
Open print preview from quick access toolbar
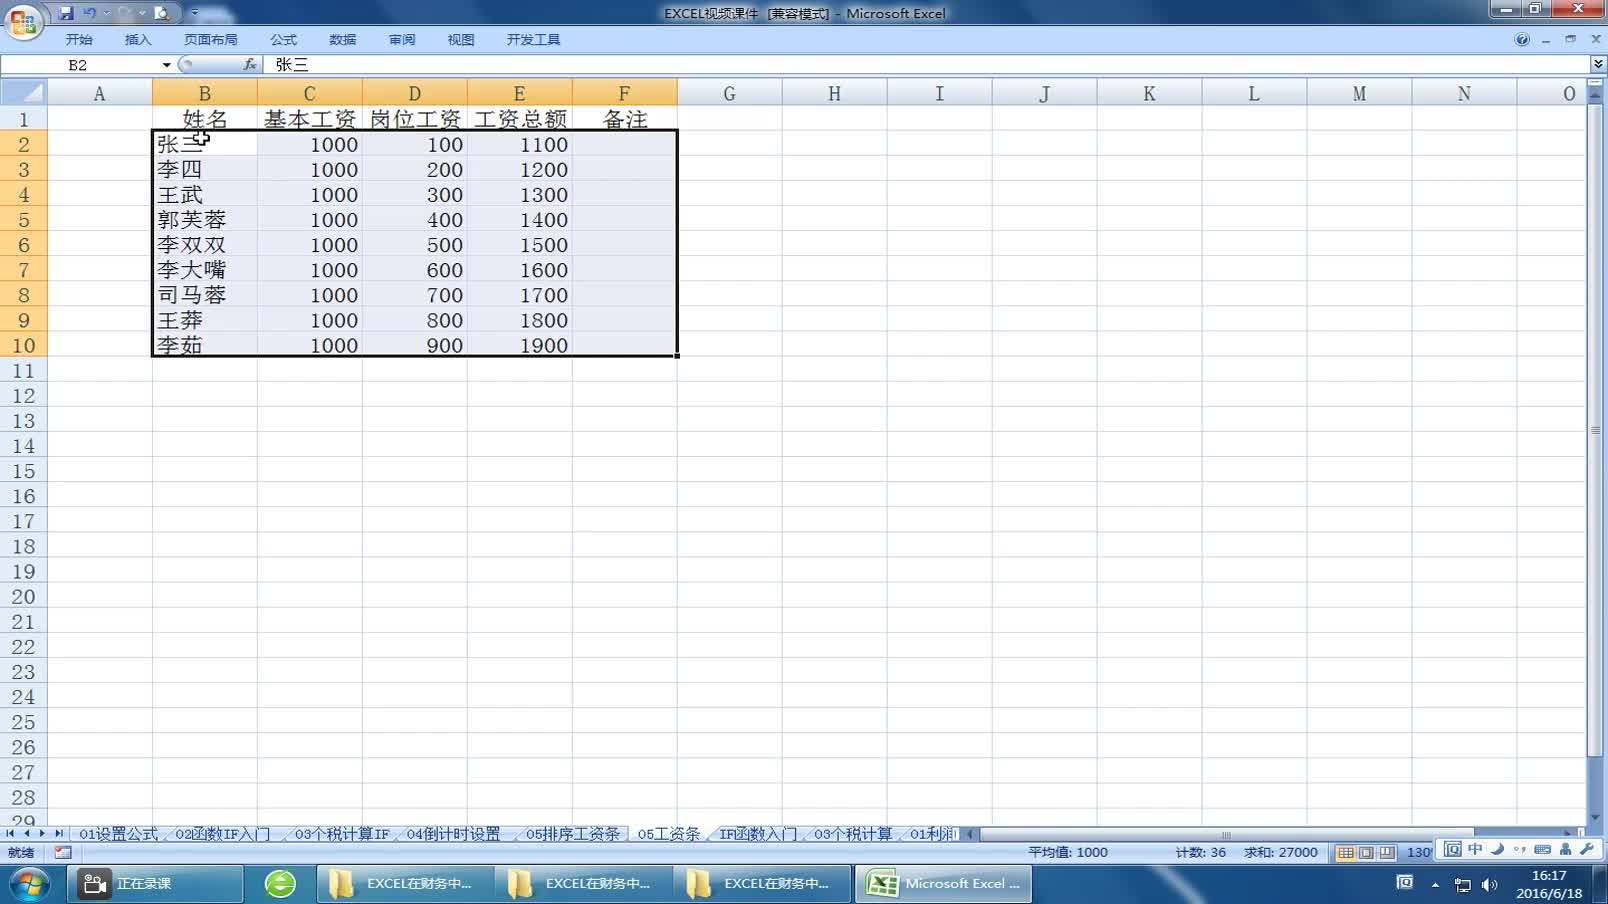(x=162, y=13)
